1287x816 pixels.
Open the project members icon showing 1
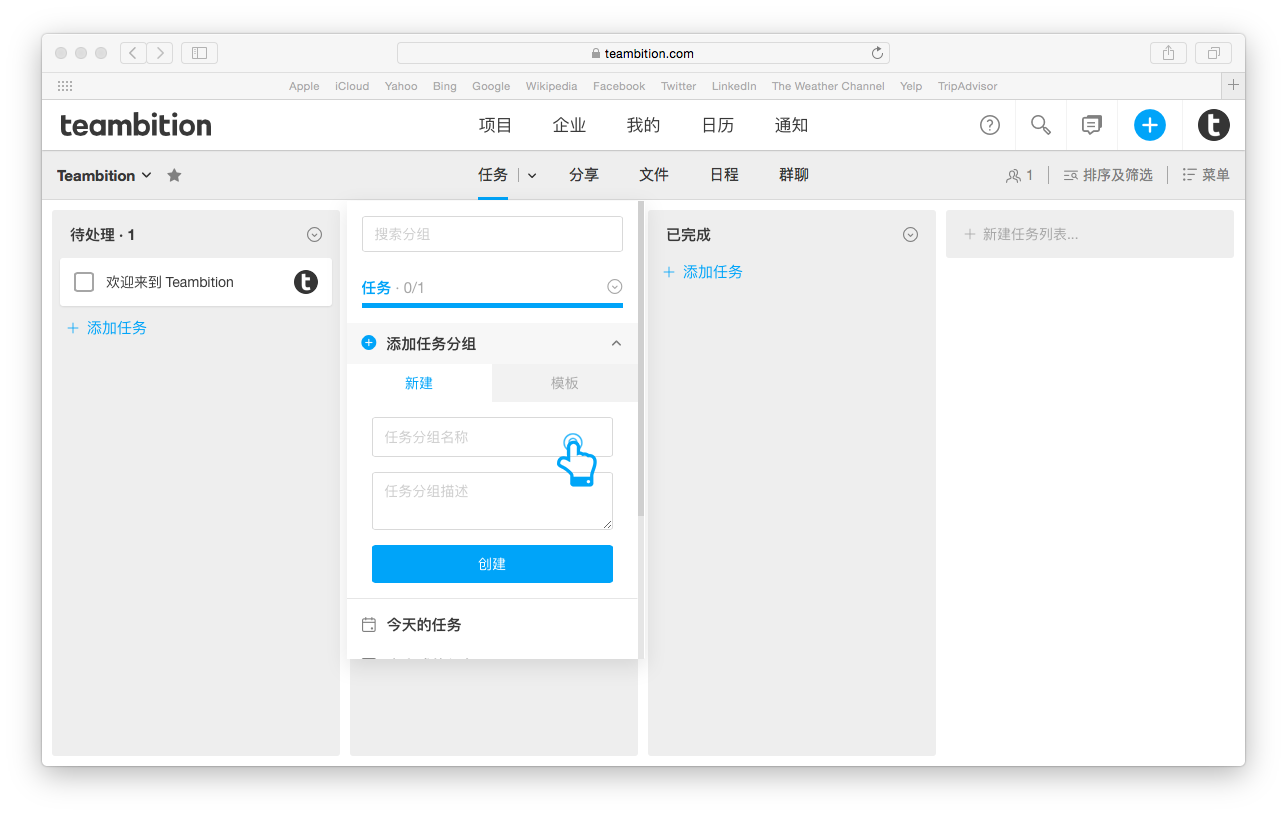[1019, 175]
